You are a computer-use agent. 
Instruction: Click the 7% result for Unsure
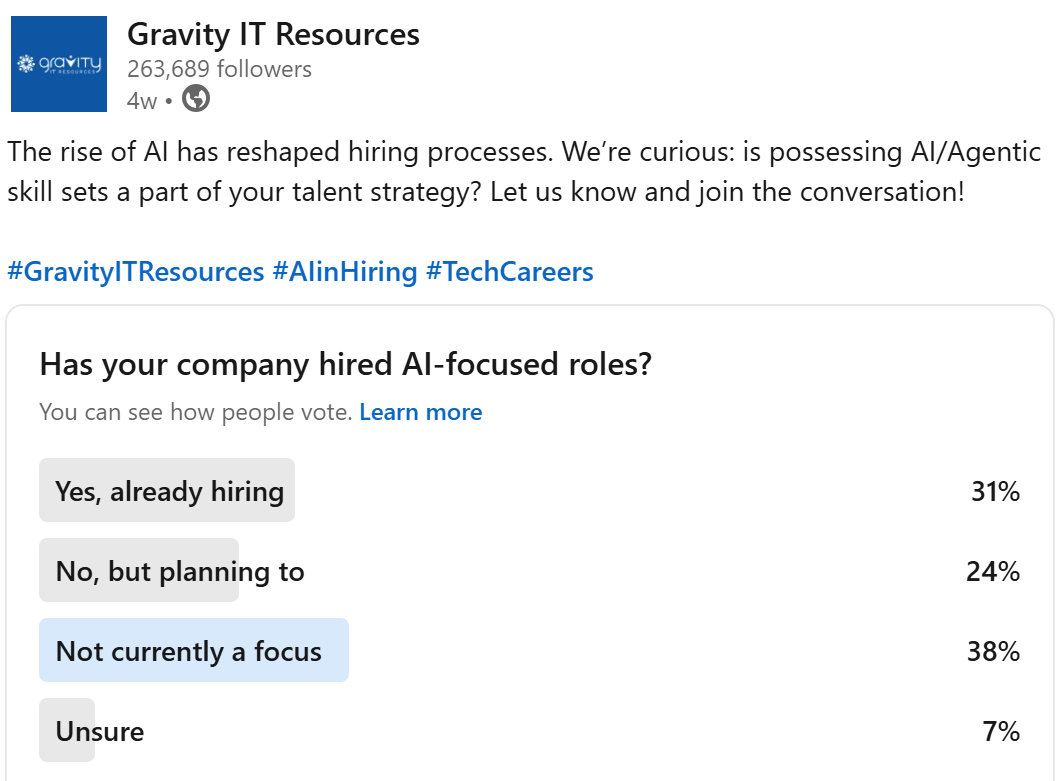[x=1000, y=731]
